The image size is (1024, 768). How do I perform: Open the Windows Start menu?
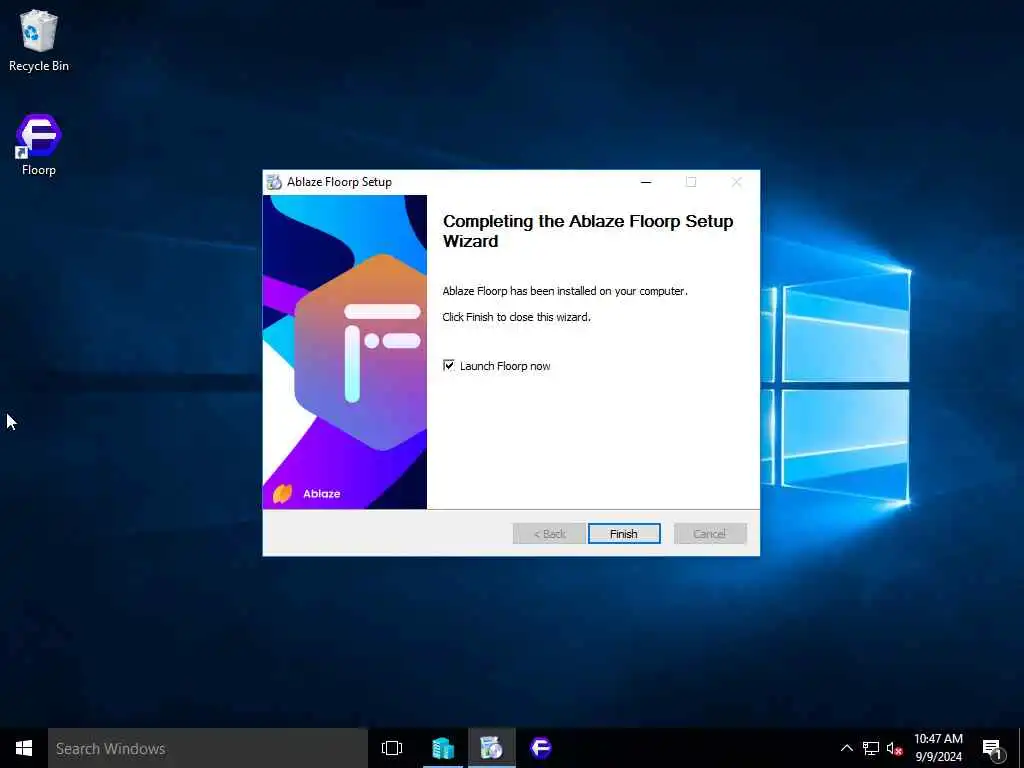(x=24, y=748)
